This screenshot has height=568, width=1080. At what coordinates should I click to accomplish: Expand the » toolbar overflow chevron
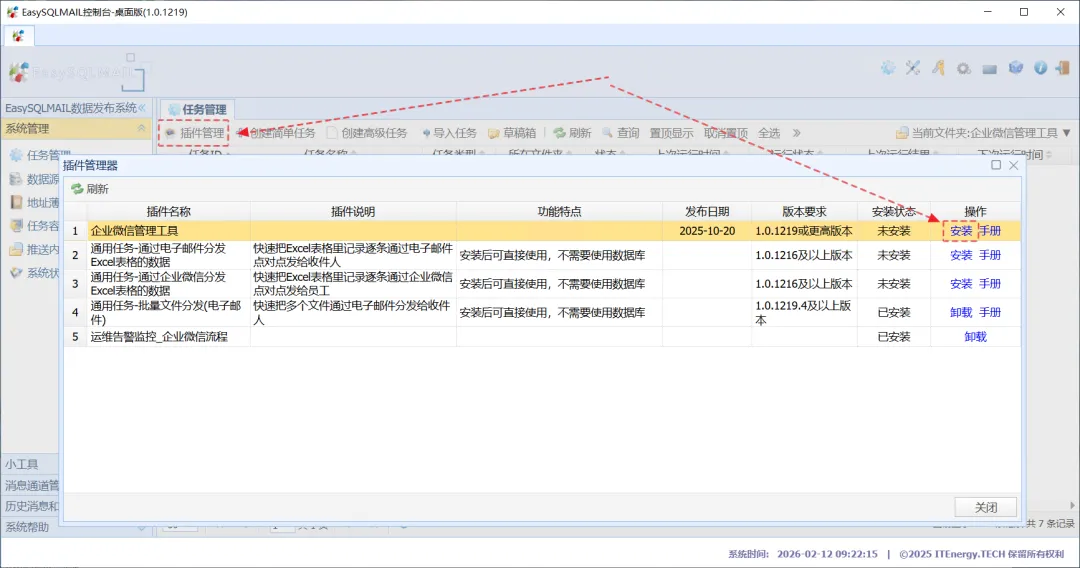[x=796, y=133]
